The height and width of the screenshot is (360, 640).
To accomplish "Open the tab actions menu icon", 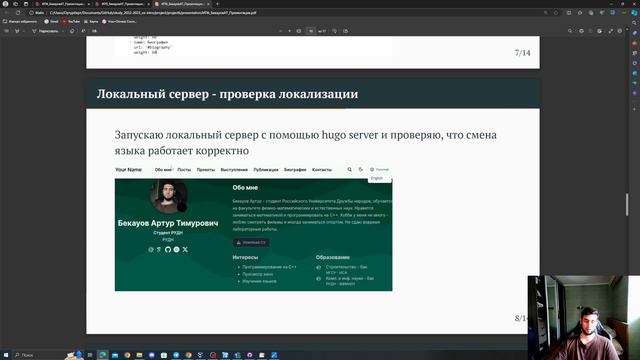I will point(26,4).
